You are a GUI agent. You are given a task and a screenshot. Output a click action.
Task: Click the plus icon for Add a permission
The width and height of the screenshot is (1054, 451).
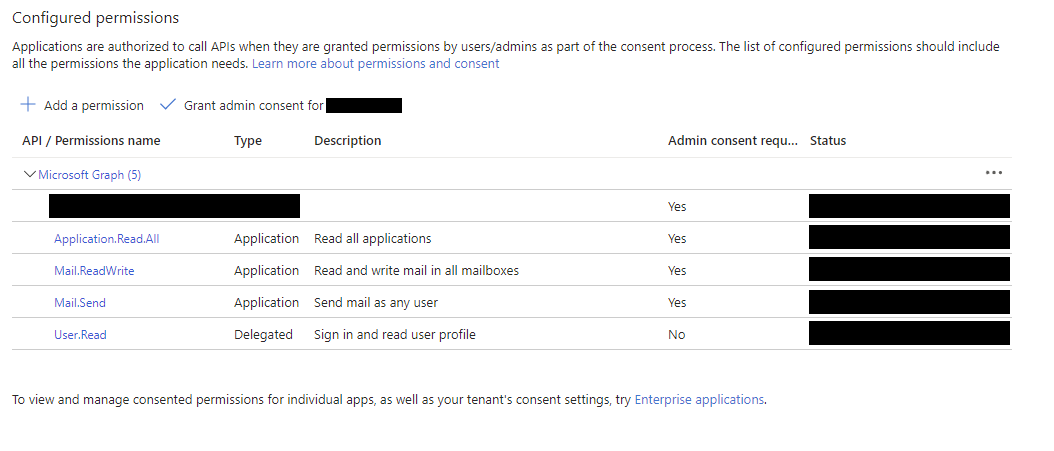pyautogui.click(x=28, y=105)
